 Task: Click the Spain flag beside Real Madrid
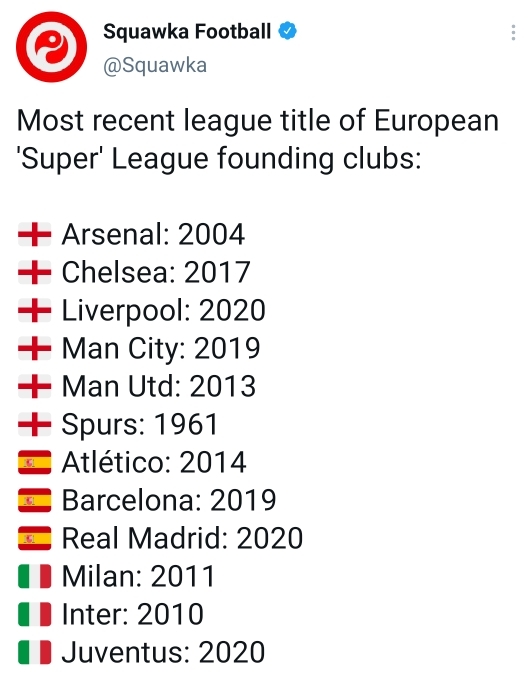(34, 538)
